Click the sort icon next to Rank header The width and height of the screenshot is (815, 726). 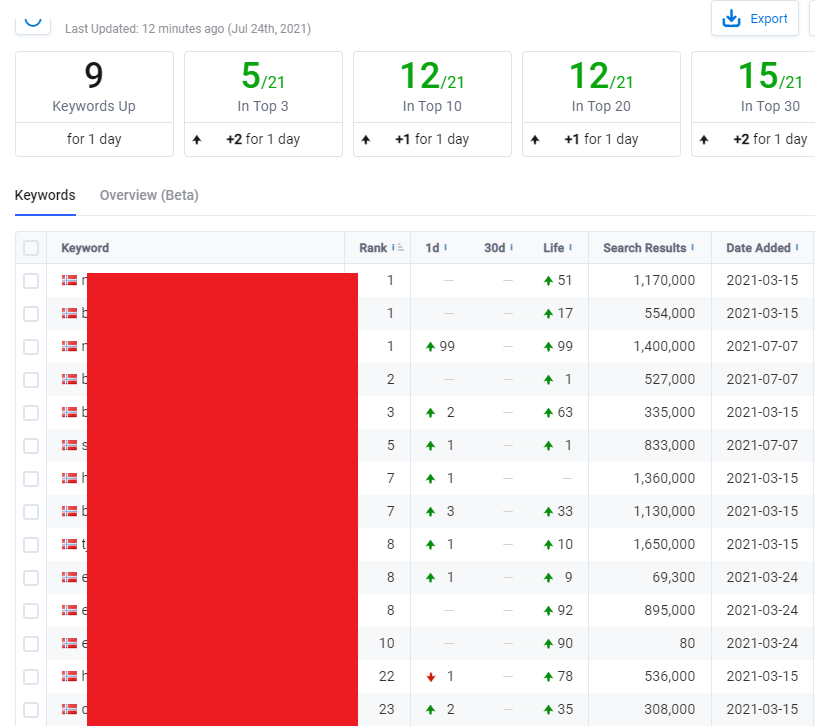[x=401, y=248]
